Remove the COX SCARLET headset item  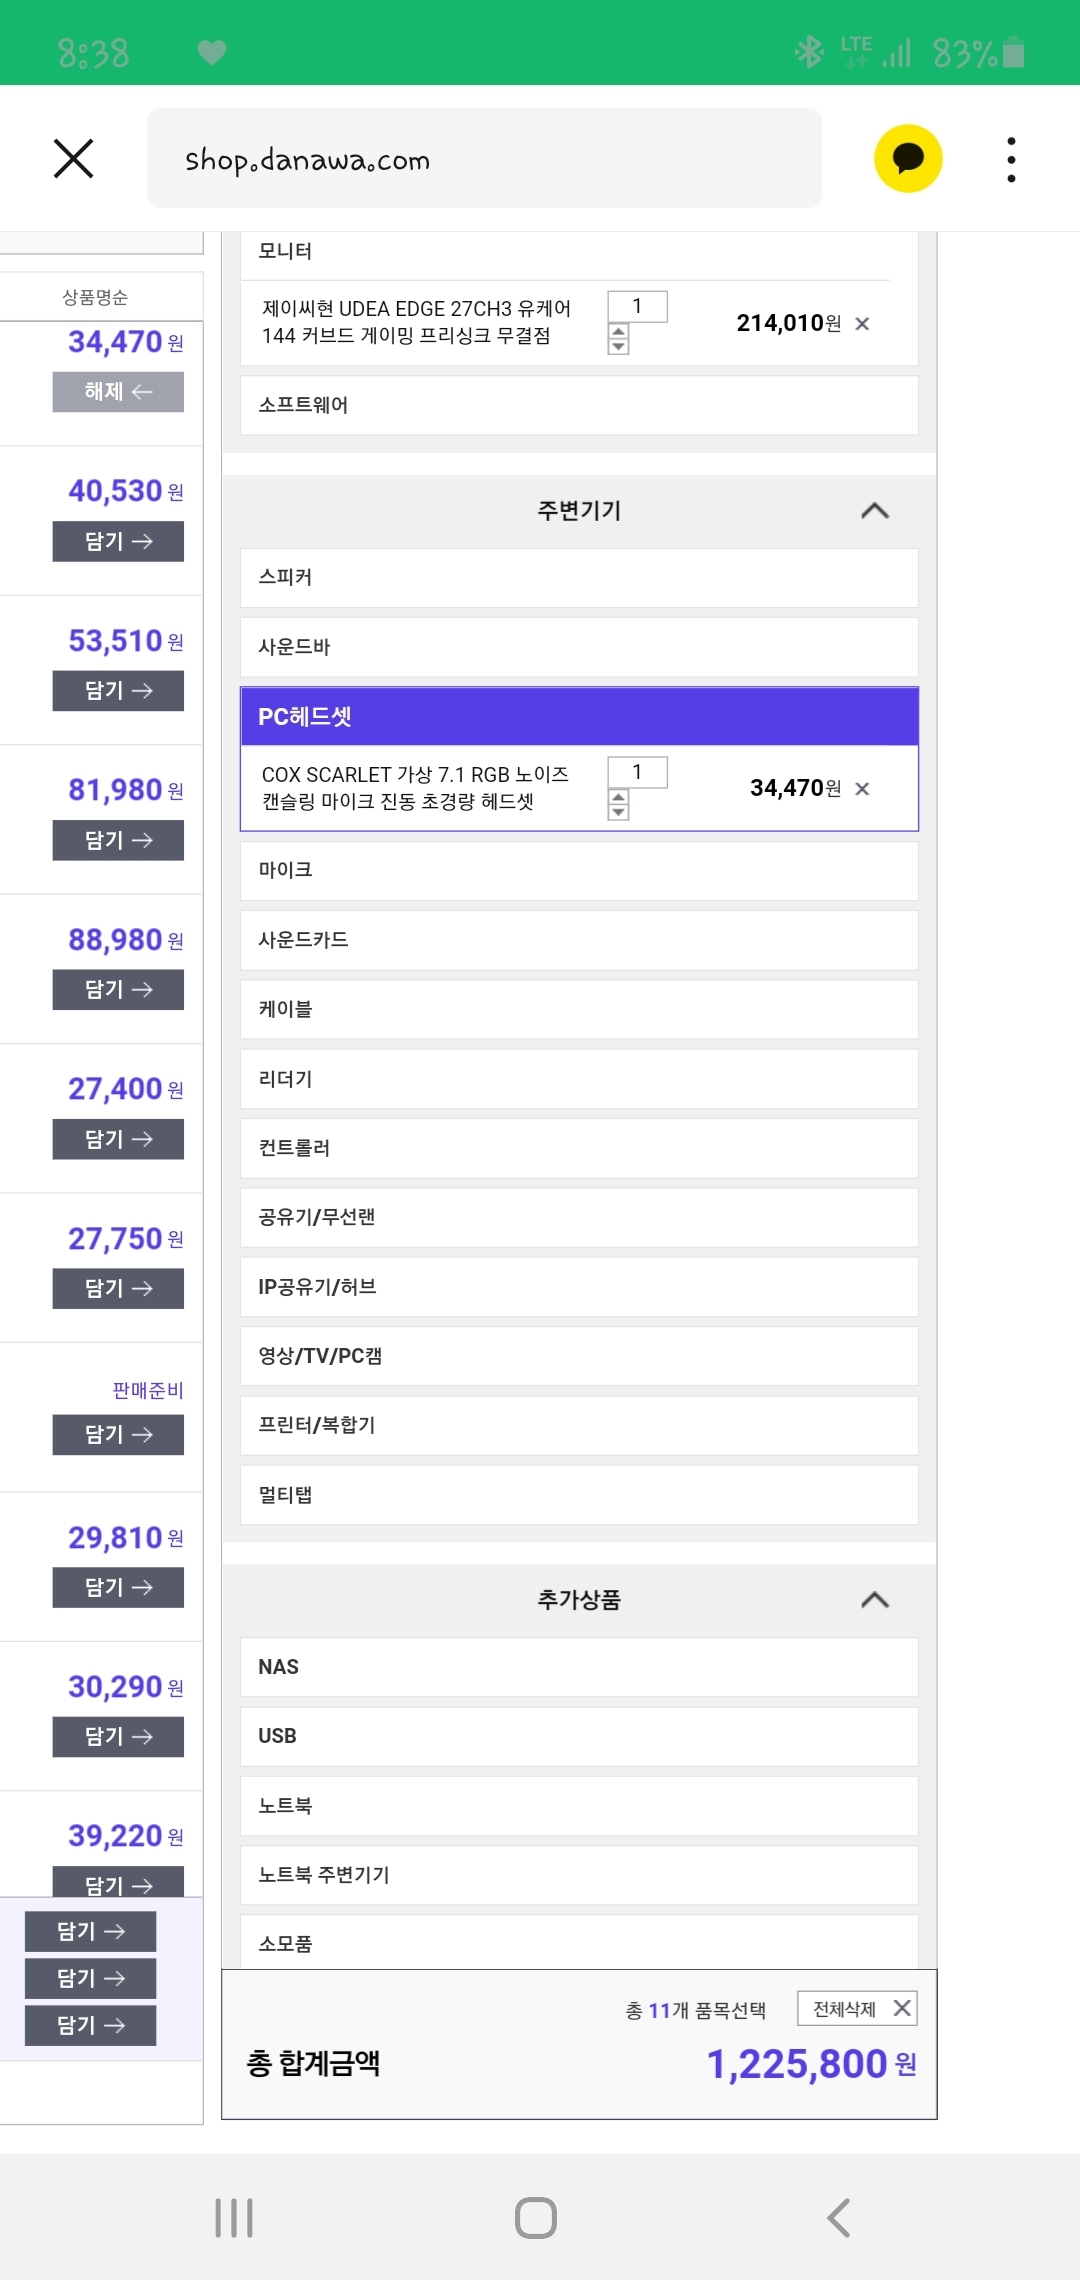pos(862,789)
